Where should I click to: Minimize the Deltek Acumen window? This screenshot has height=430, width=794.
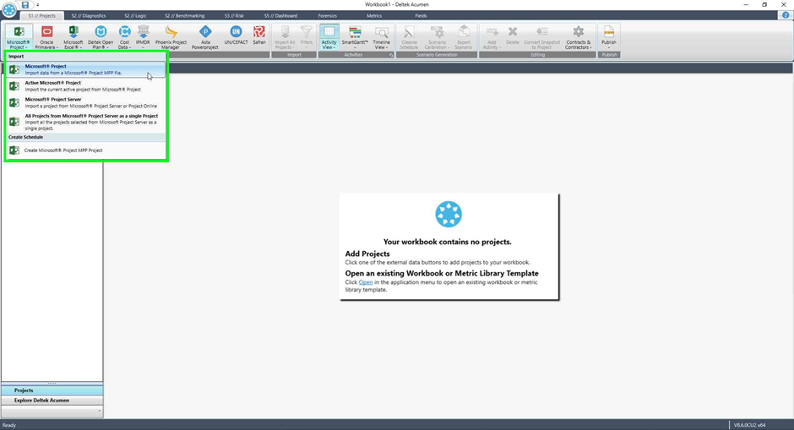(x=746, y=5)
